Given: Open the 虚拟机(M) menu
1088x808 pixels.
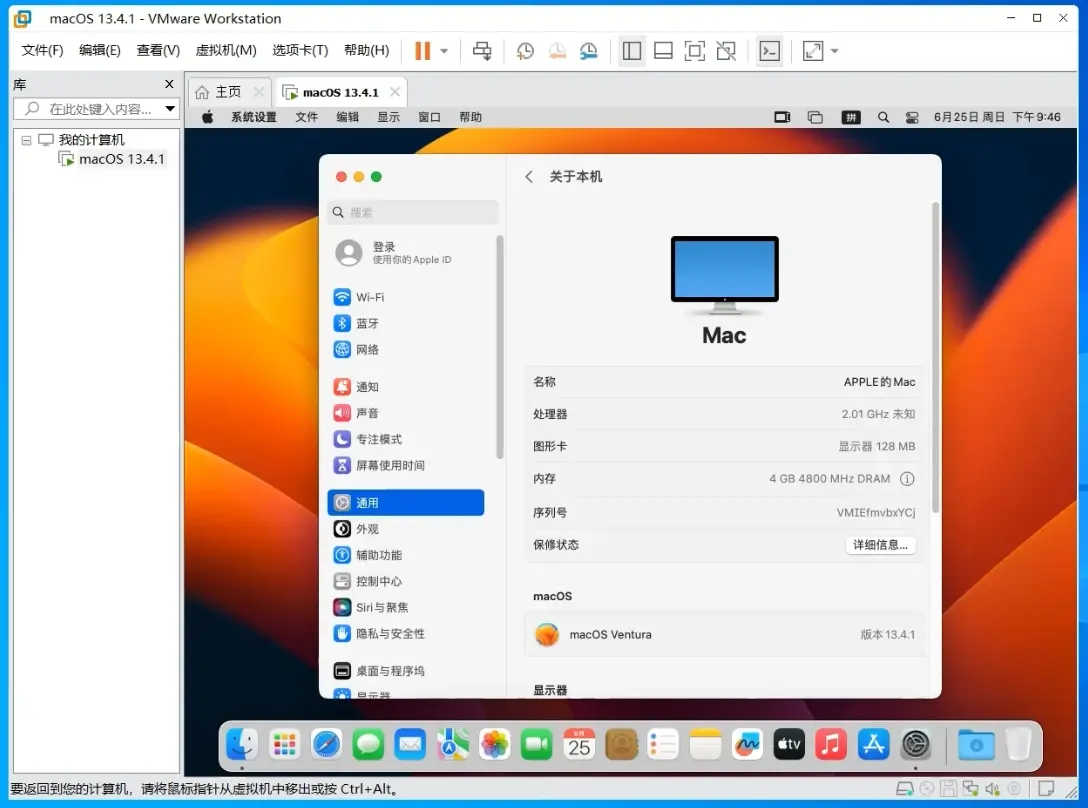Looking at the screenshot, I should coord(226,50).
